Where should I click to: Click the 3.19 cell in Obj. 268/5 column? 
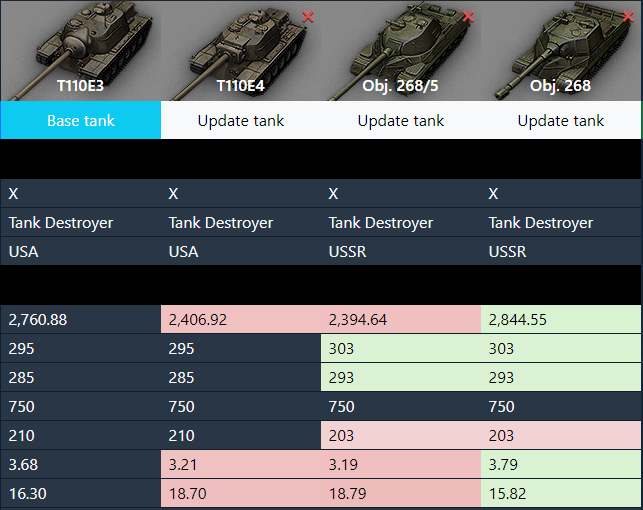pyautogui.click(x=401, y=464)
